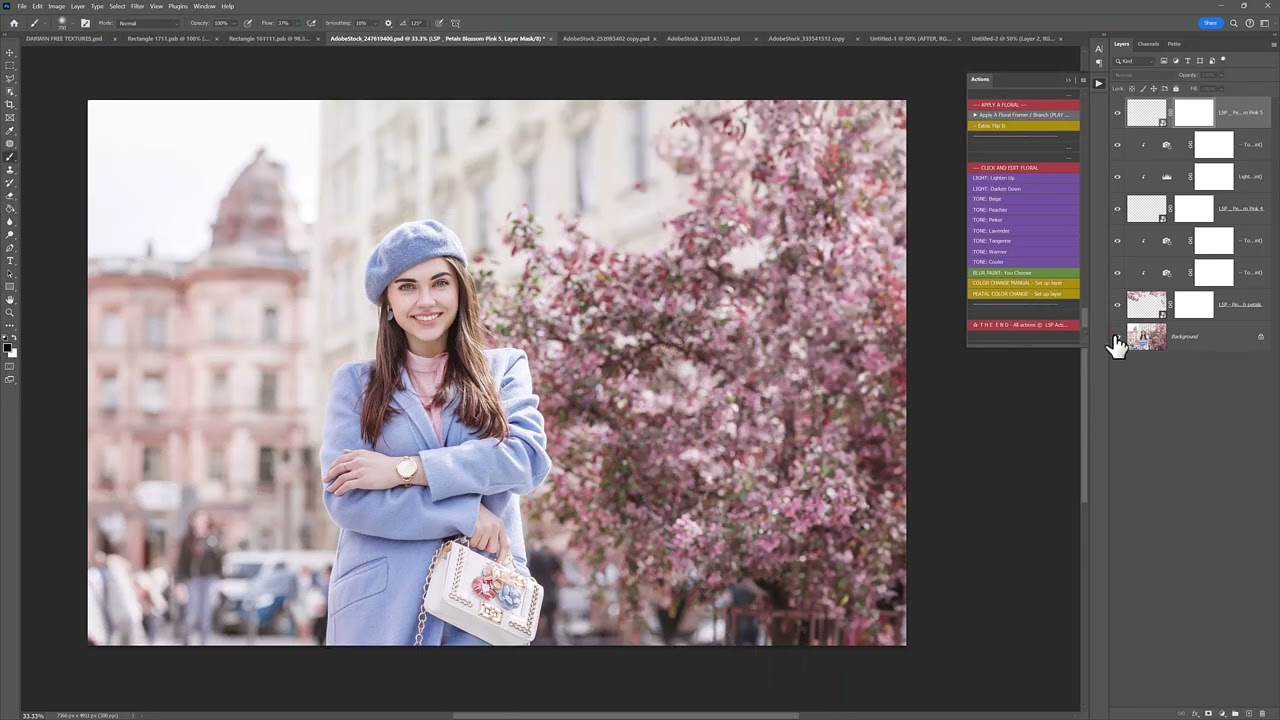Run the 'BLUR PAINT: You Choose' action
Image resolution: width=1280 pixels, height=720 pixels.
coord(1024,273)
